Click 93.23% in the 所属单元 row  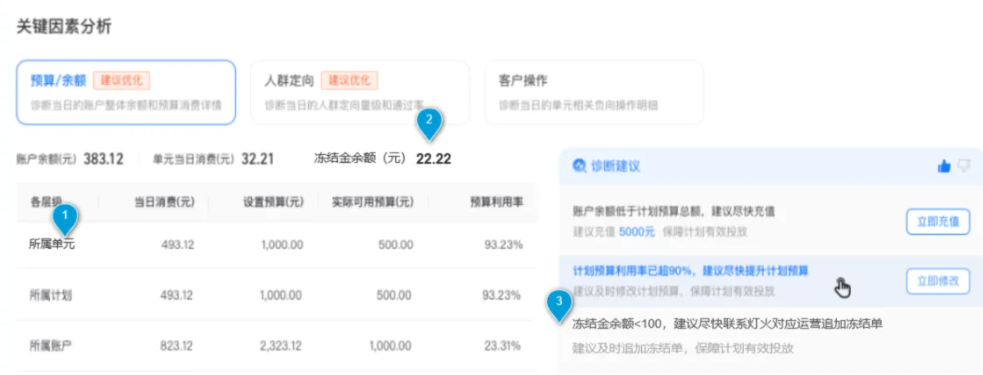pos(503,245)
